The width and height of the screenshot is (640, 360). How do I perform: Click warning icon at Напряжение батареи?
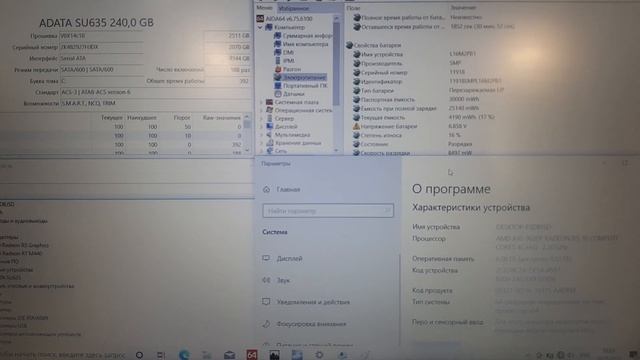356,126
